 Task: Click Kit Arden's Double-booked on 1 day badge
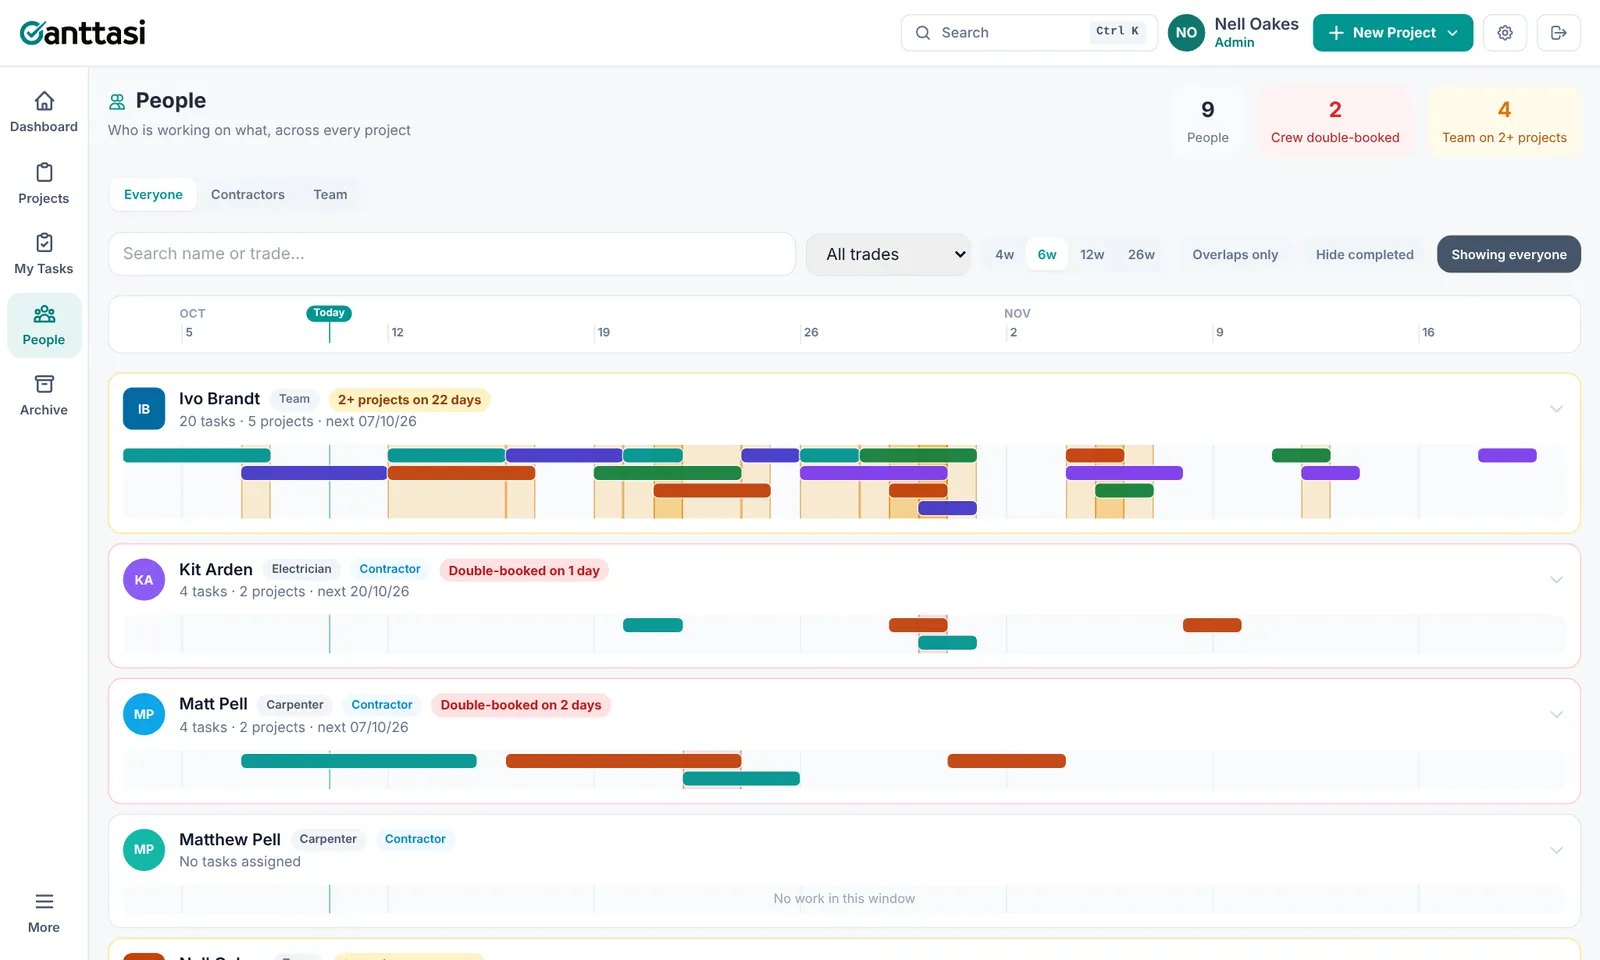pyautogui.click(x=524, y=571)
